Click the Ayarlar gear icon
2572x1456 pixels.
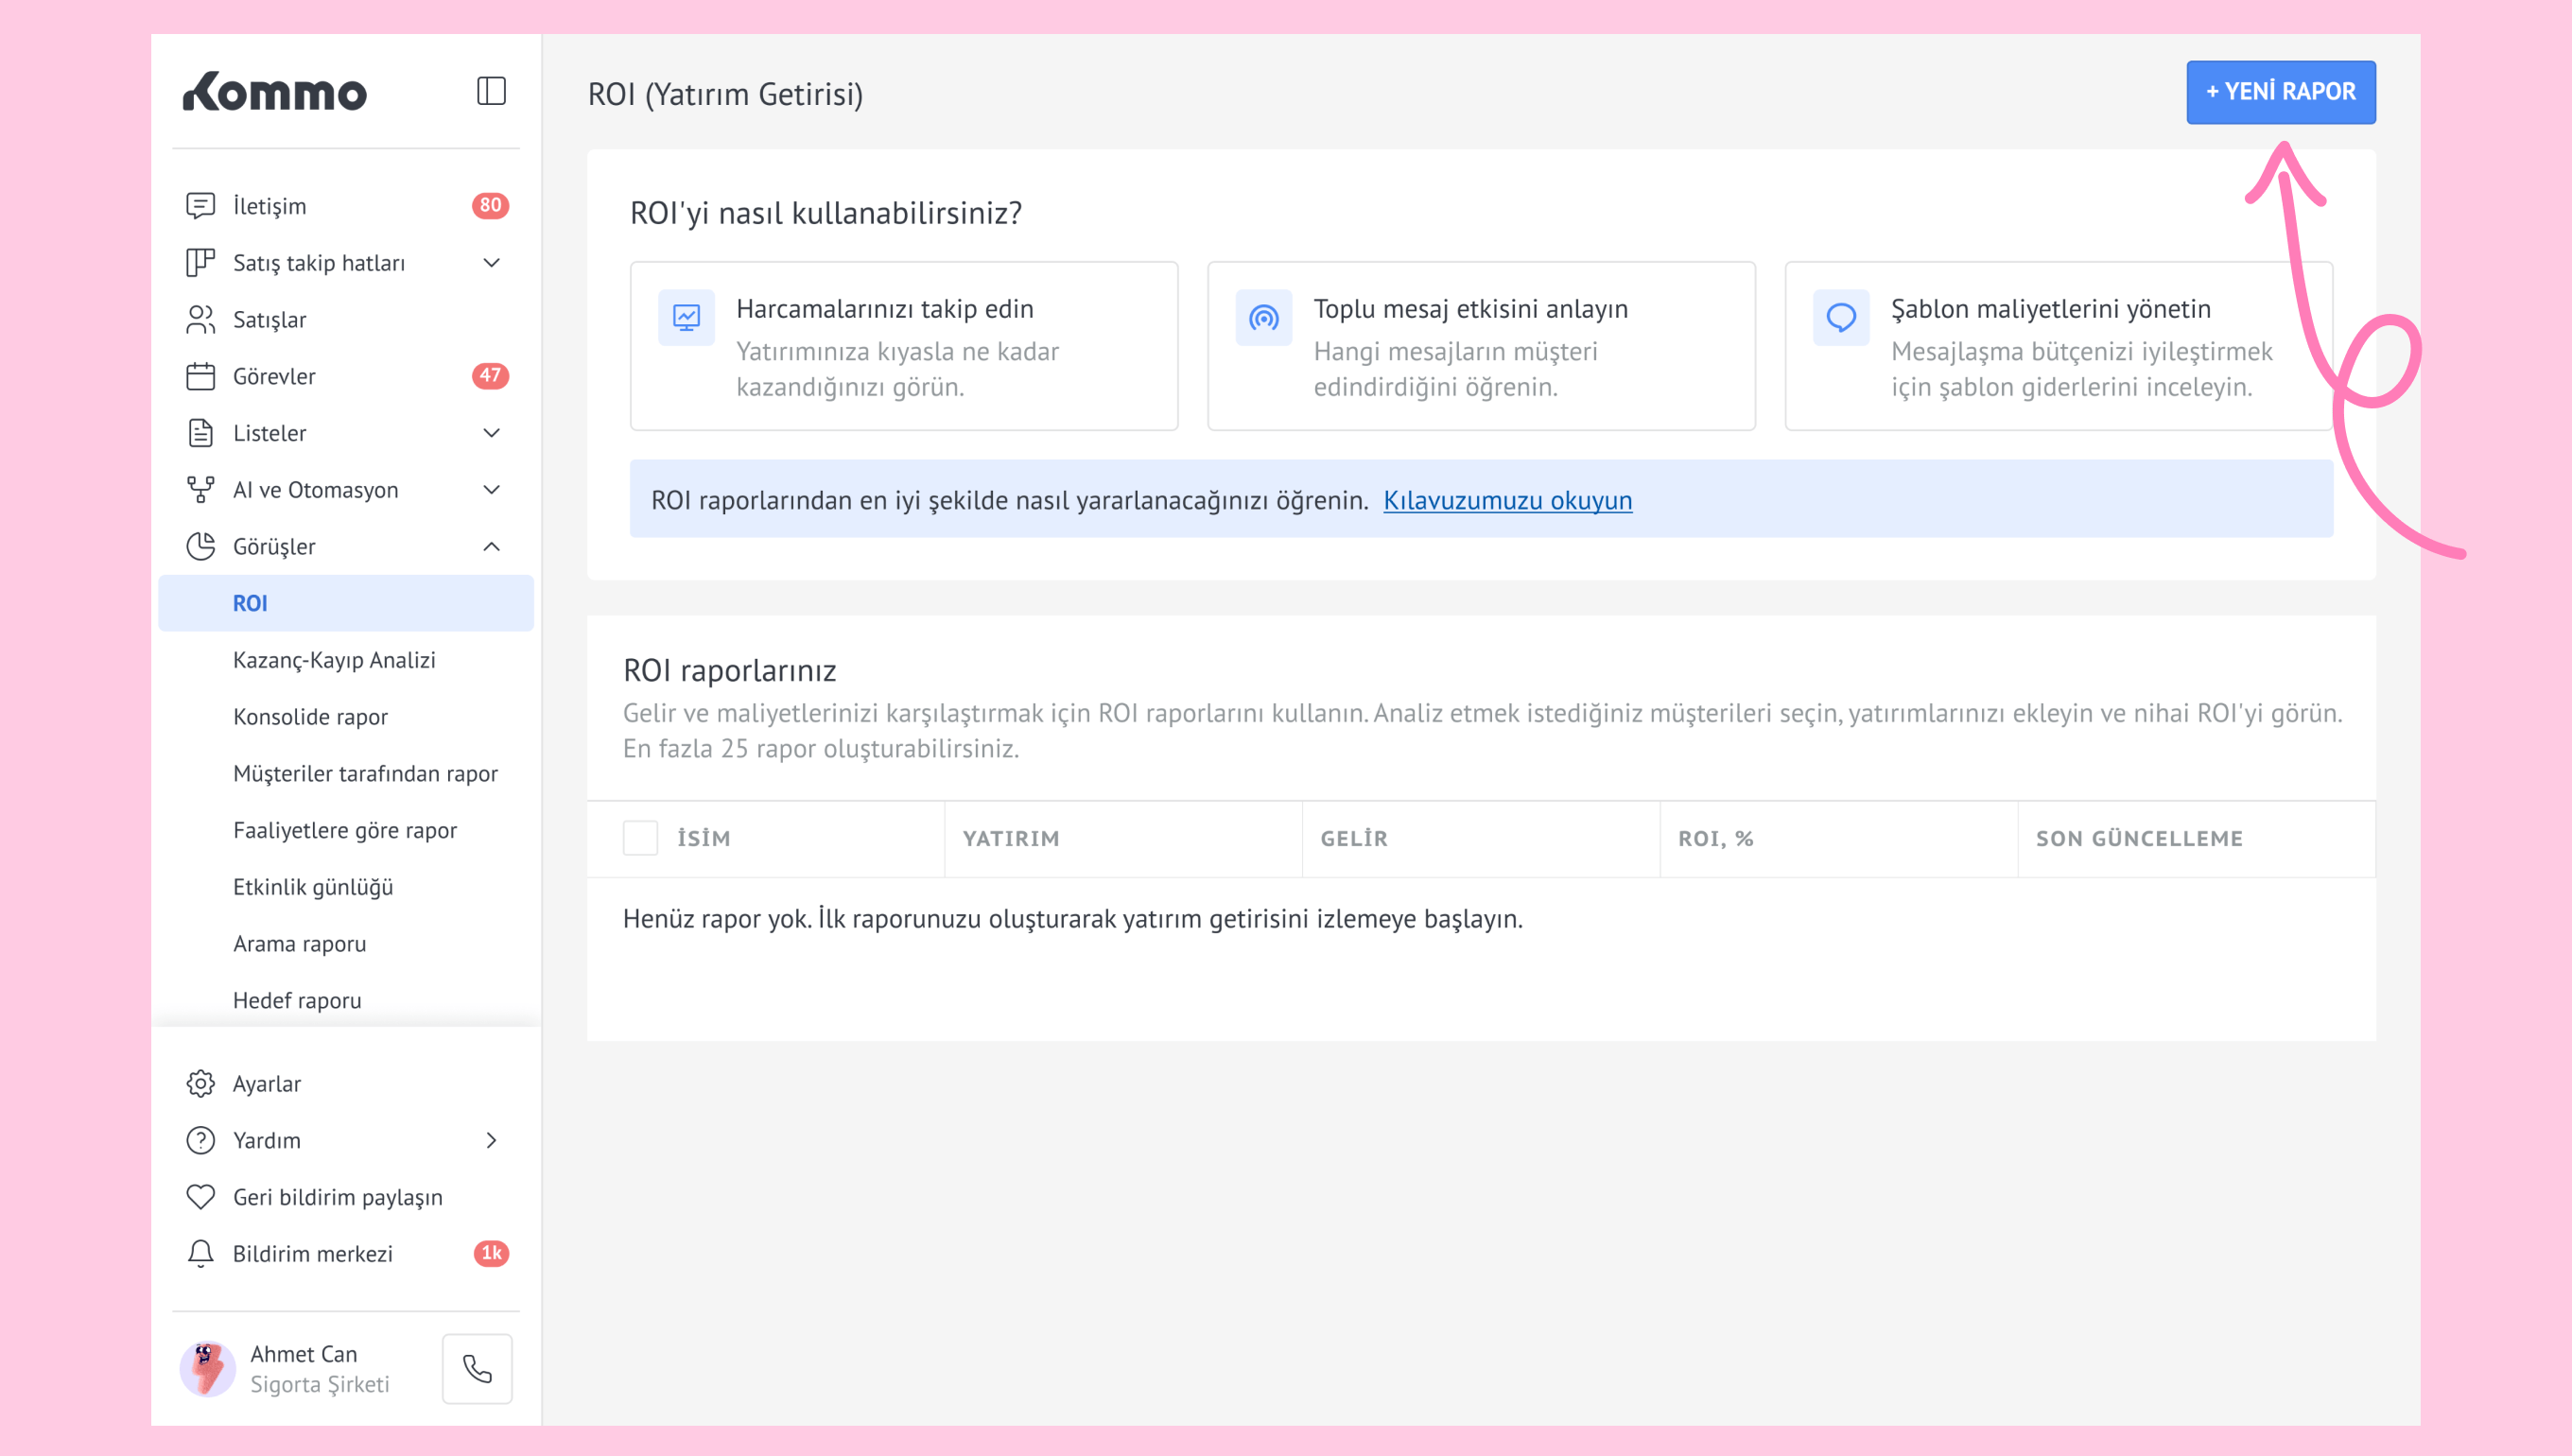tap(200, 1084)
